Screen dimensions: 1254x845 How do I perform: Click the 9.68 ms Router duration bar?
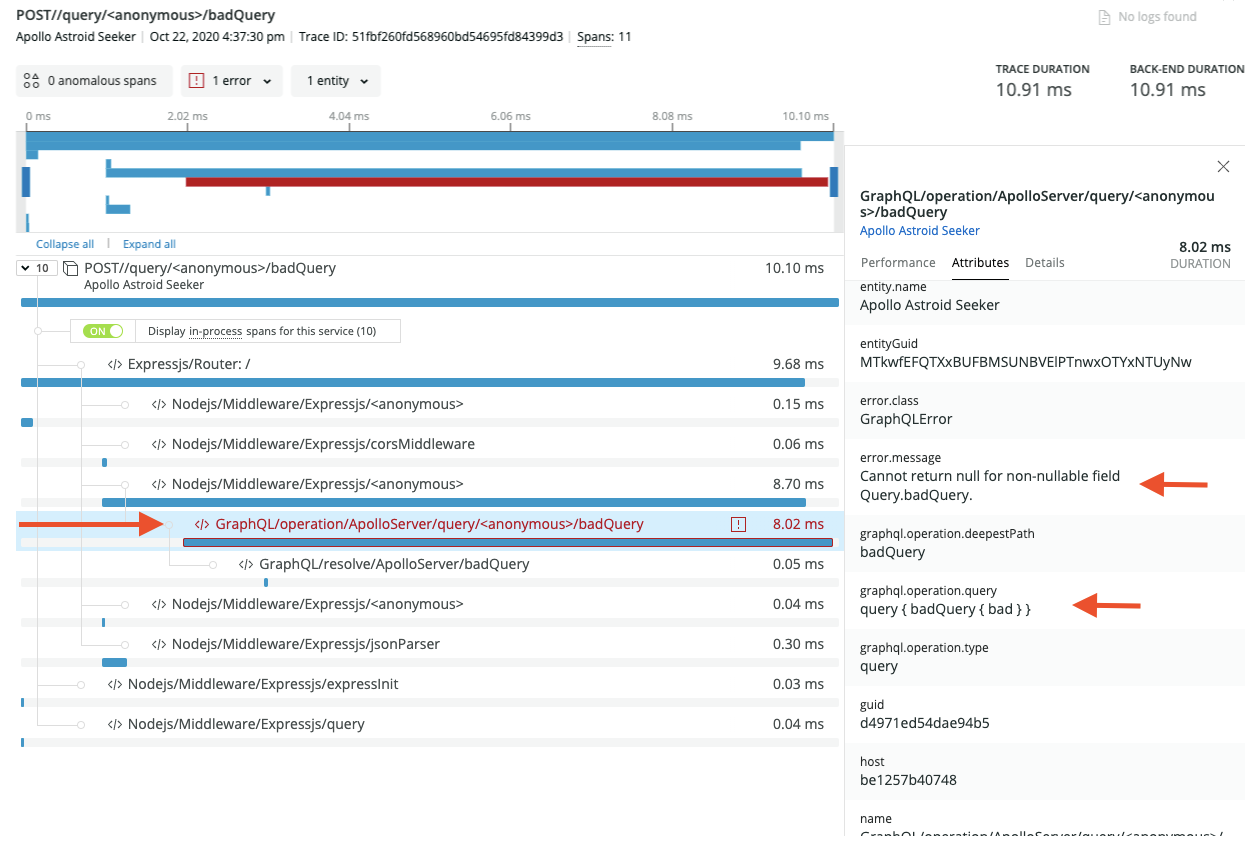tap(413, 382)
